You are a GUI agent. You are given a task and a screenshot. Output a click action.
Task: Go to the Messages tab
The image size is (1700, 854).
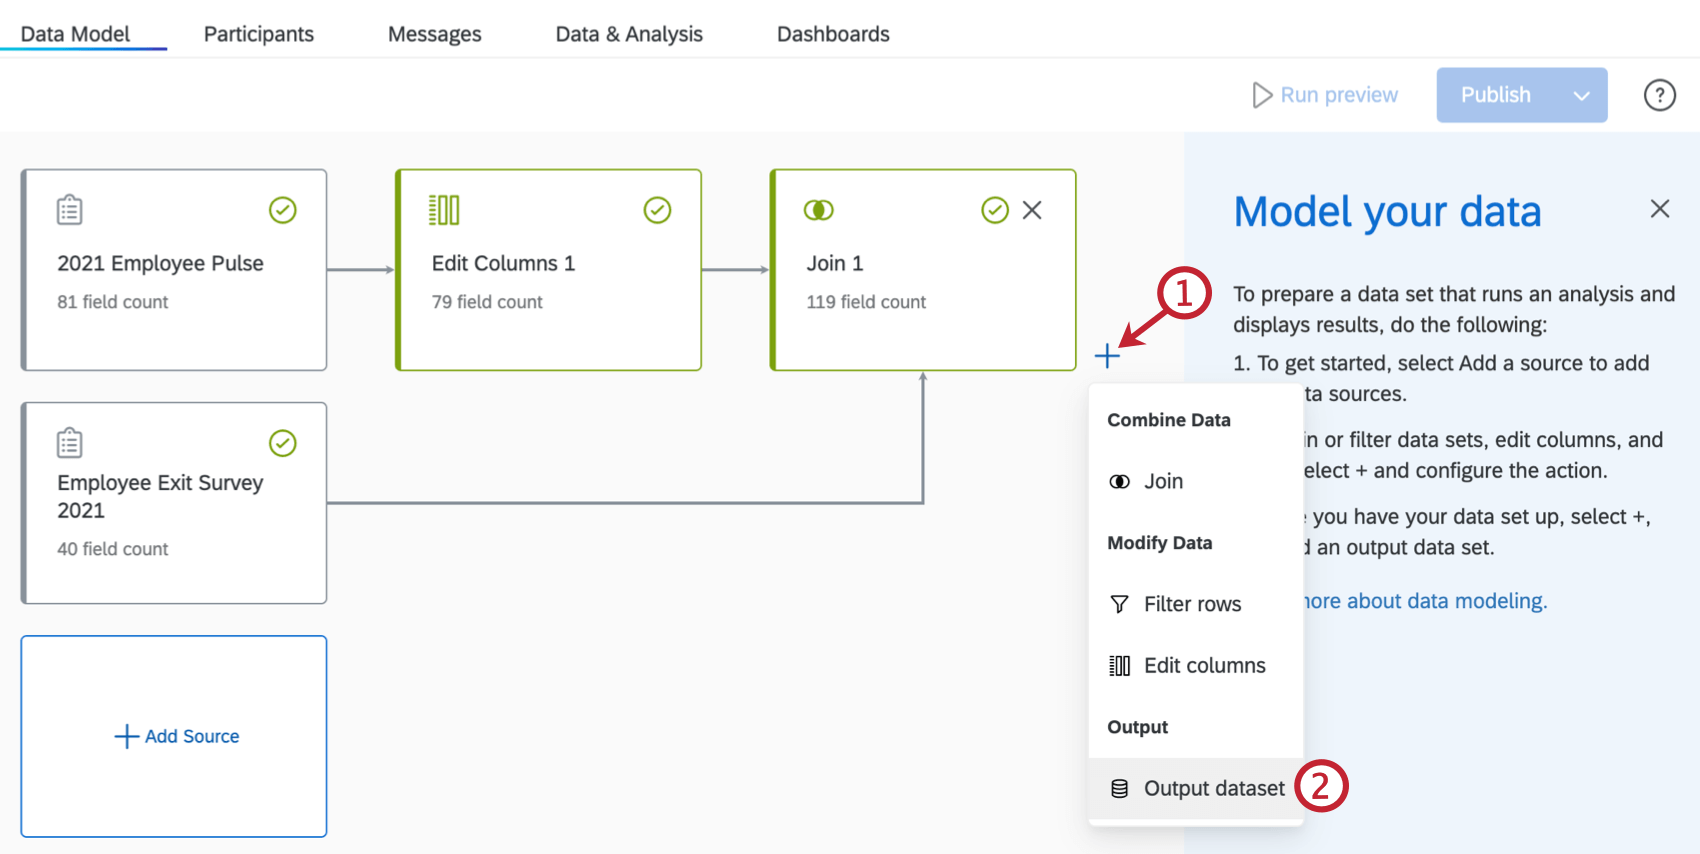434,34
